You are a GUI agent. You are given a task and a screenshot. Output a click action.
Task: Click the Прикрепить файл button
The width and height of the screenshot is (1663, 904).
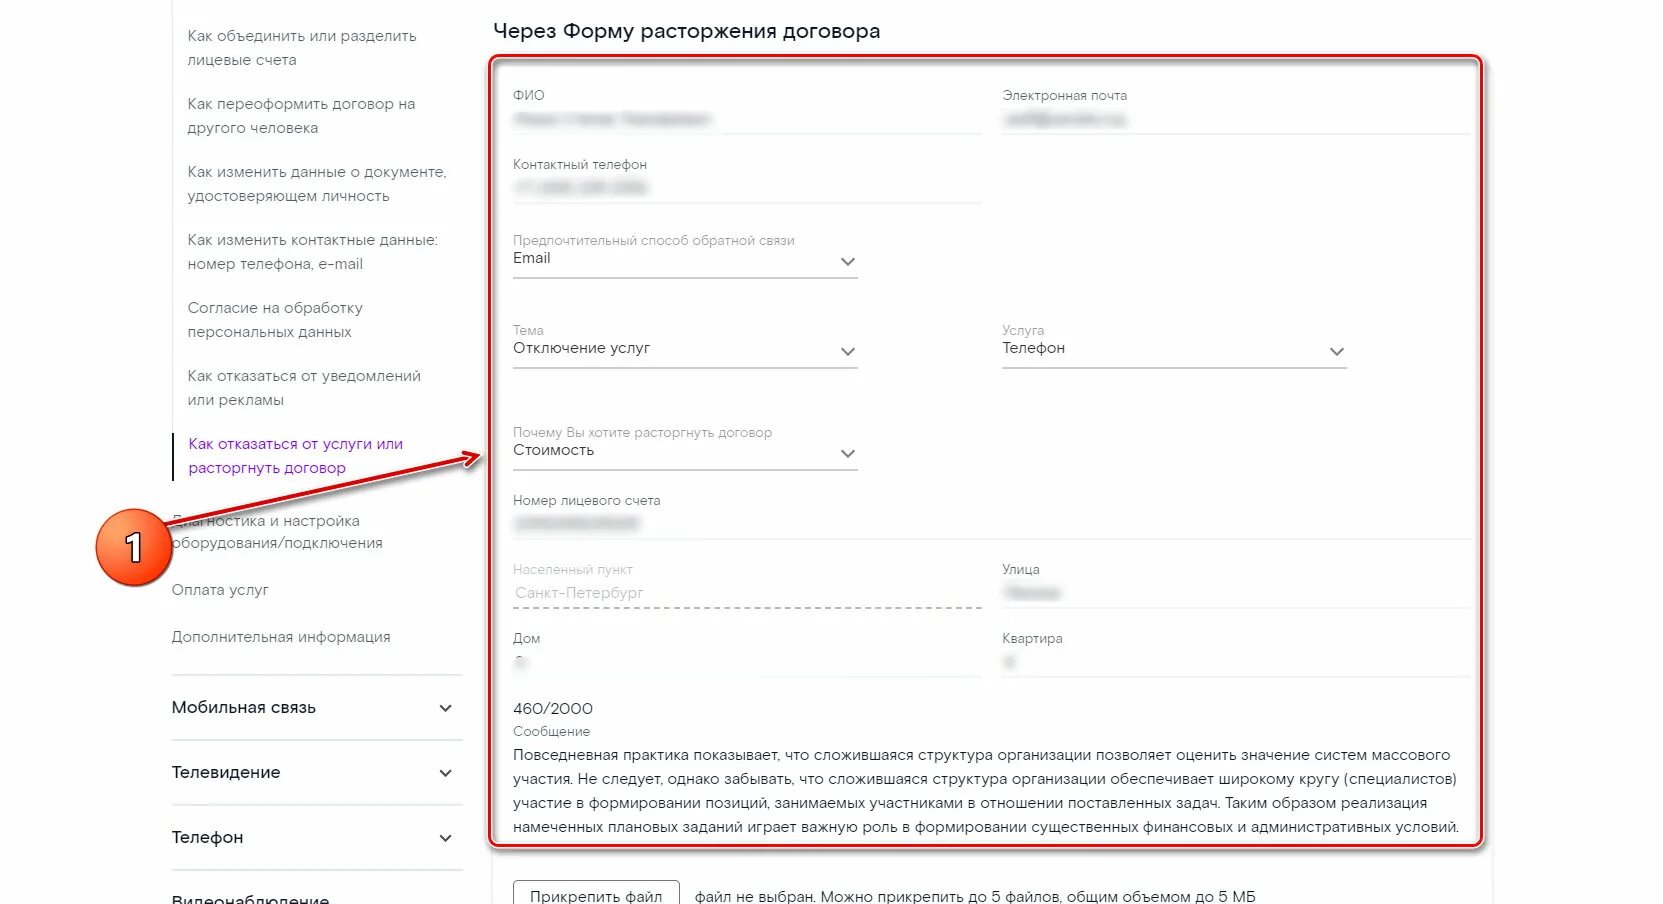click(596, 895)
